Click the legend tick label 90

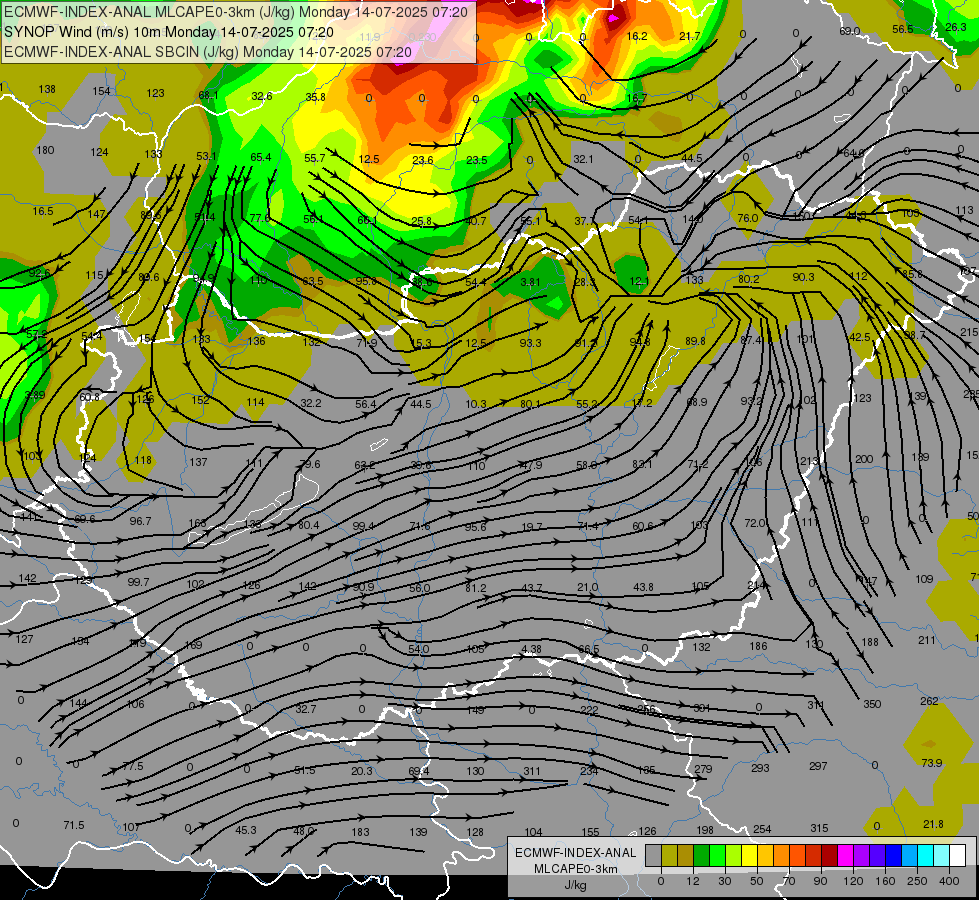(x=821, y=881)
